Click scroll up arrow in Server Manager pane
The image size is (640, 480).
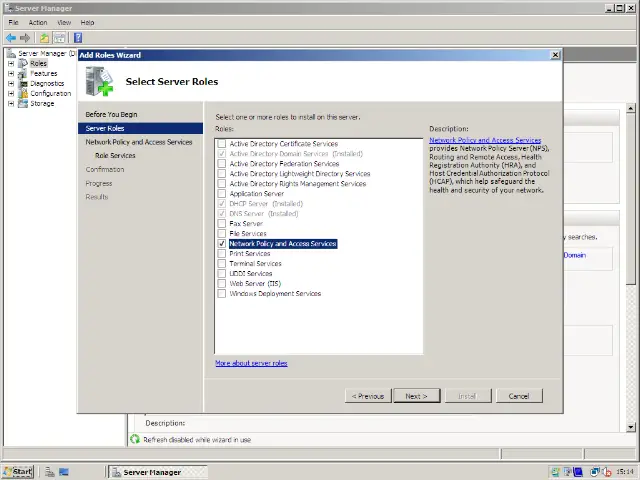(x=631, y=108)
